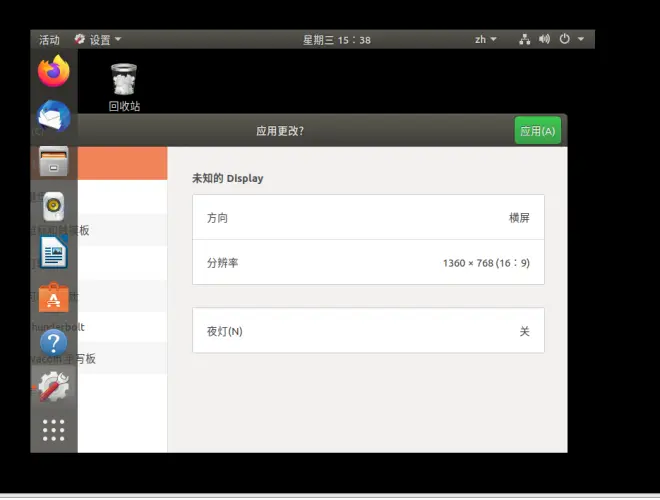The image size is (660, 500).
Task: Open Ubuntu Software orange bag icon
Action: [53, 298]
